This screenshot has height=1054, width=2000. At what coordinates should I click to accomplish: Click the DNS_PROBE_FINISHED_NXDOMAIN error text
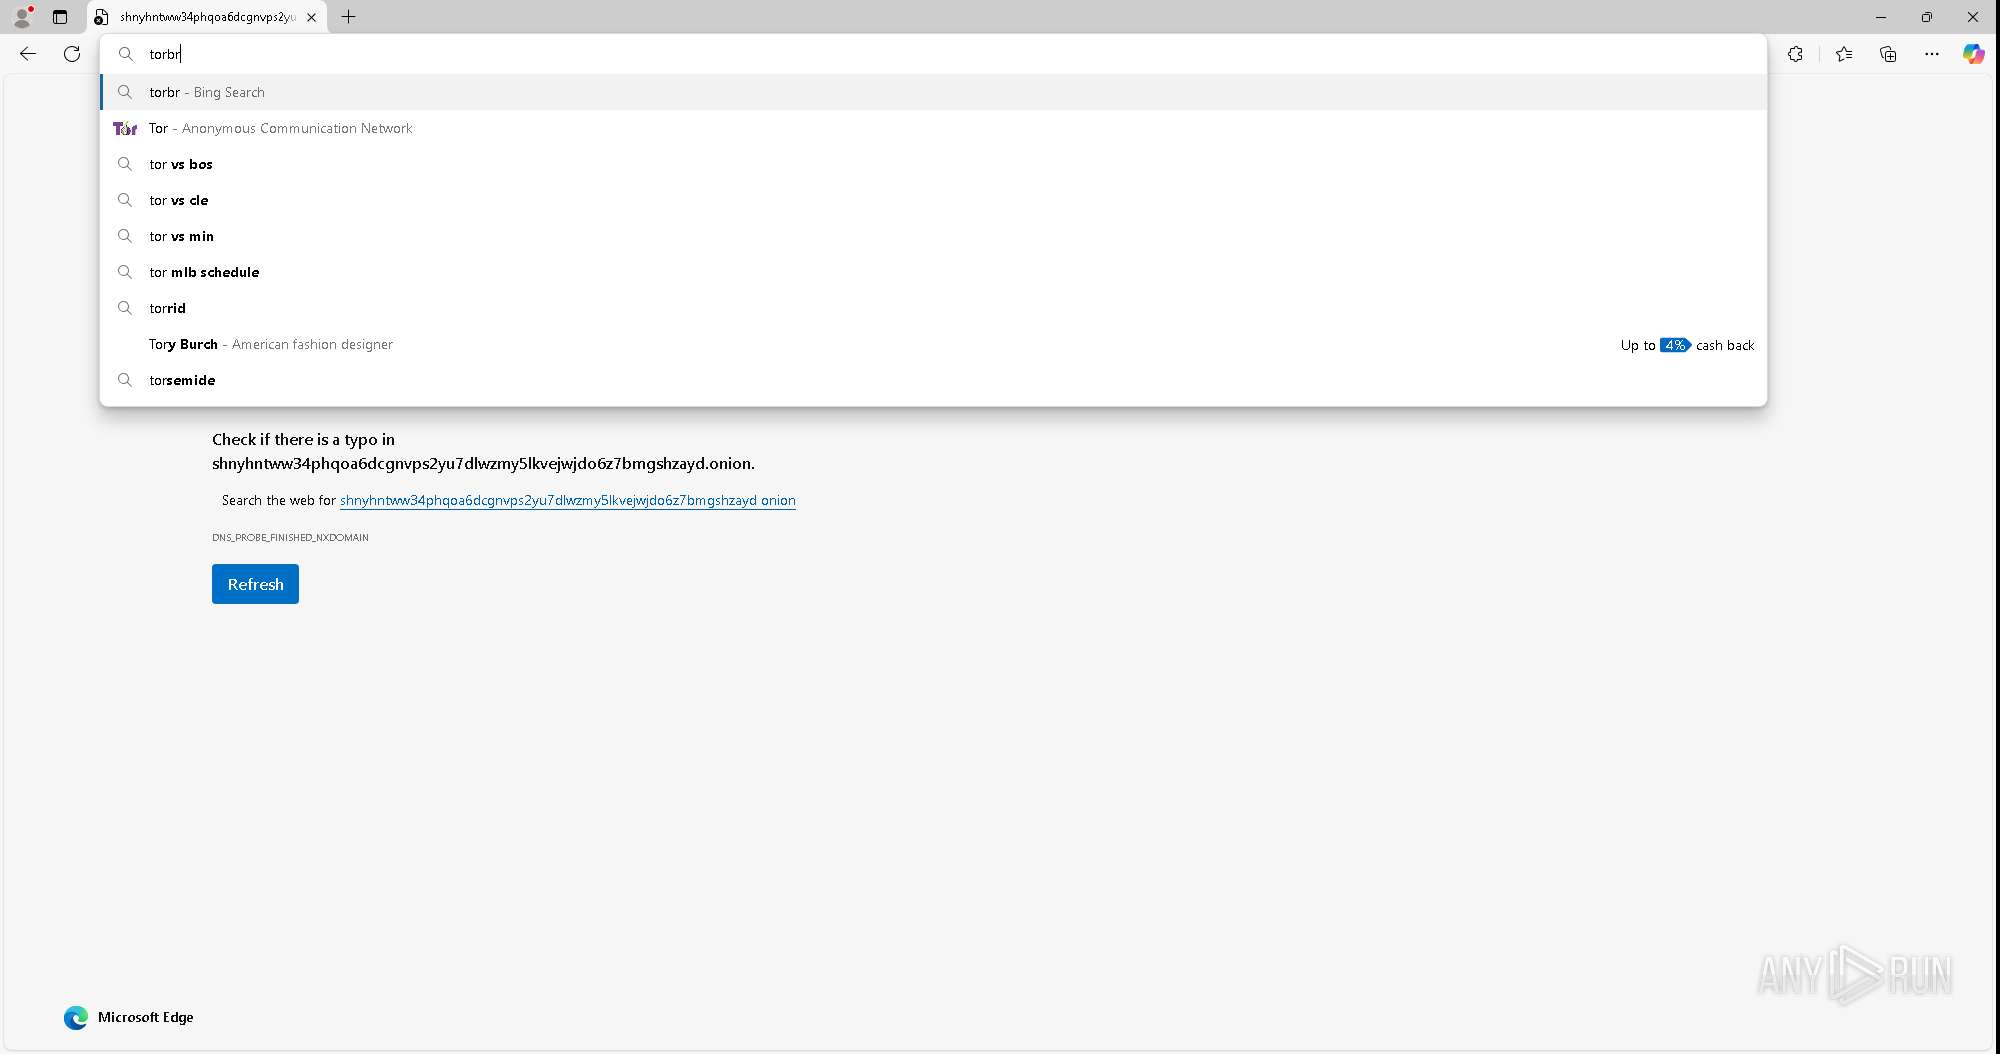tap(290, 537)
